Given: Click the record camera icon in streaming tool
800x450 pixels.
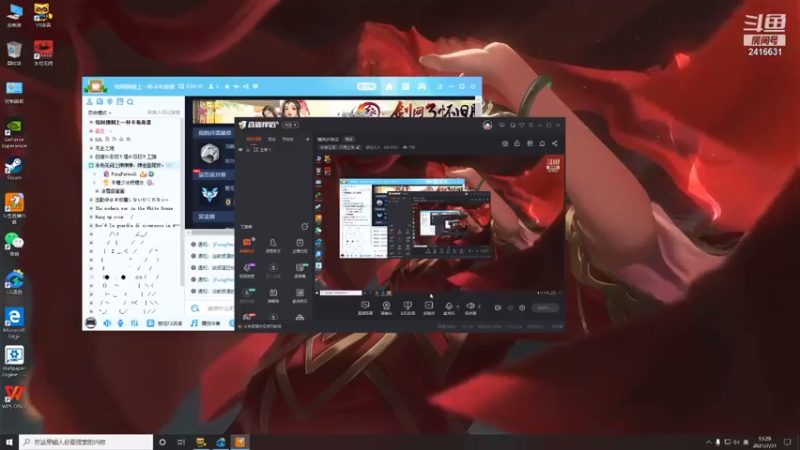Looking at the screenshot, I should pos(498,308).
